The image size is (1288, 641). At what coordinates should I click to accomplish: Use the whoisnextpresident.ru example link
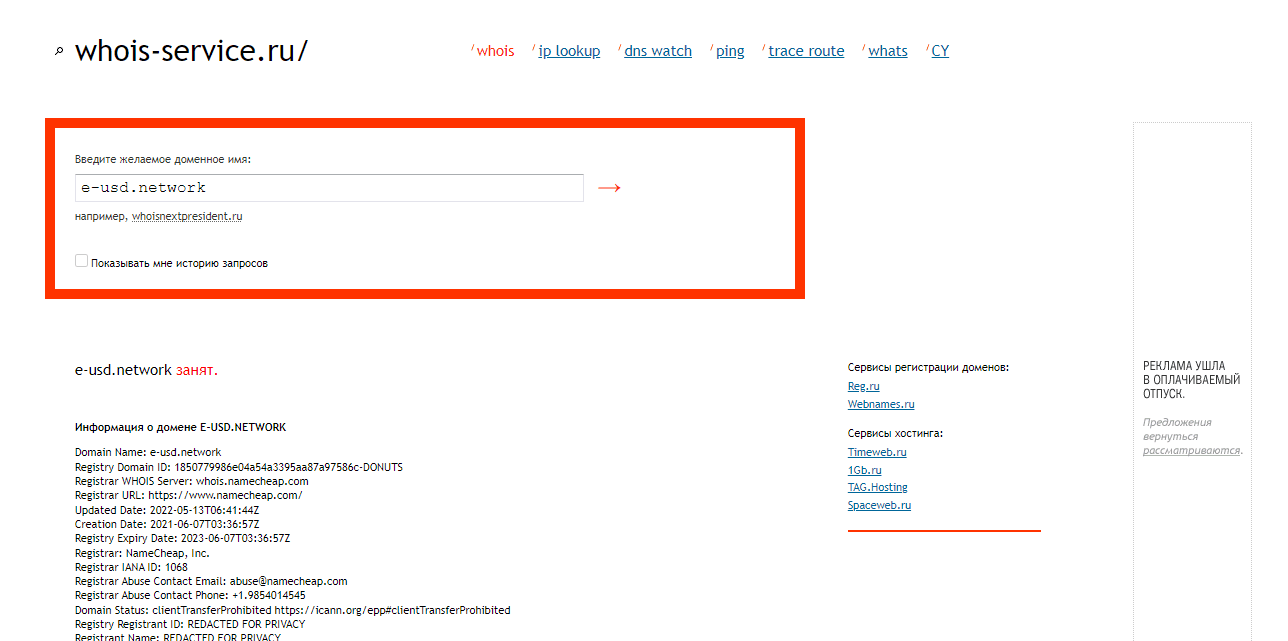187,216
